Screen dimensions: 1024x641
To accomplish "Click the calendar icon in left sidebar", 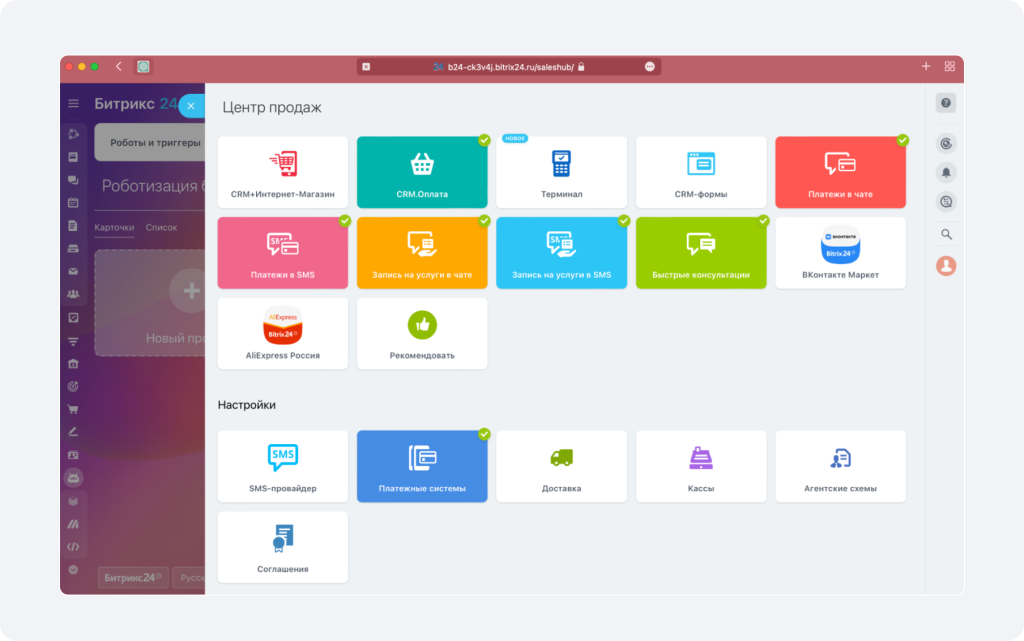I will 73,202.
